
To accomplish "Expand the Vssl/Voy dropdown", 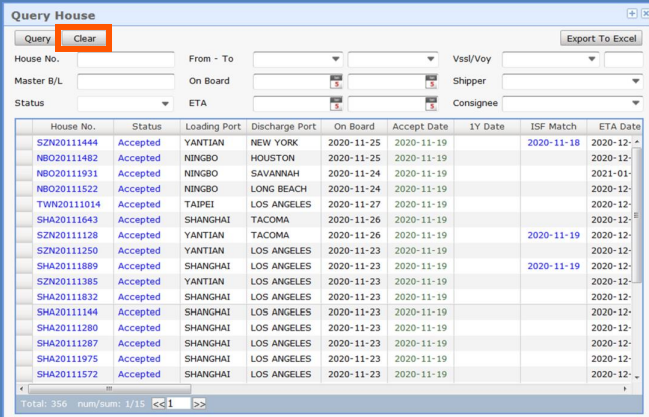I will 591,60.
